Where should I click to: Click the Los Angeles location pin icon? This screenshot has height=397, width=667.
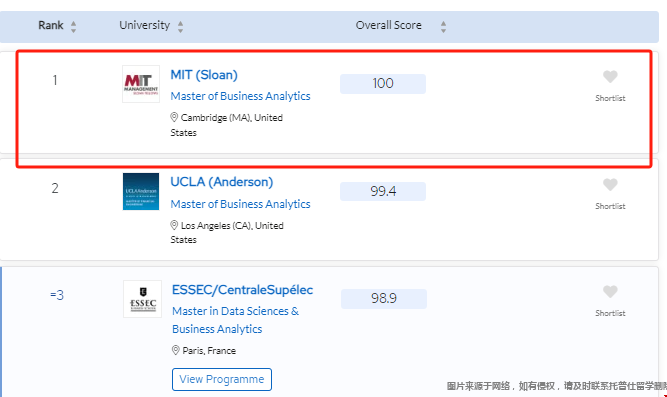coord(174,225)
